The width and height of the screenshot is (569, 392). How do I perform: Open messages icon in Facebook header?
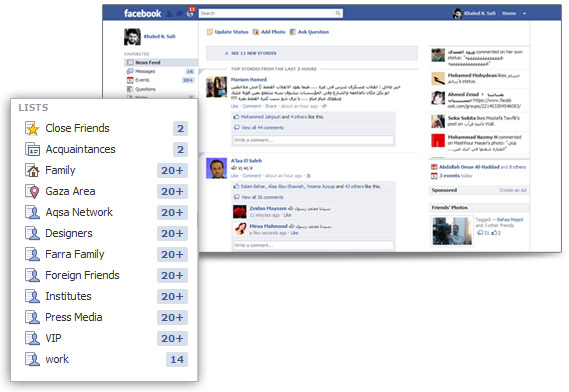180,14
